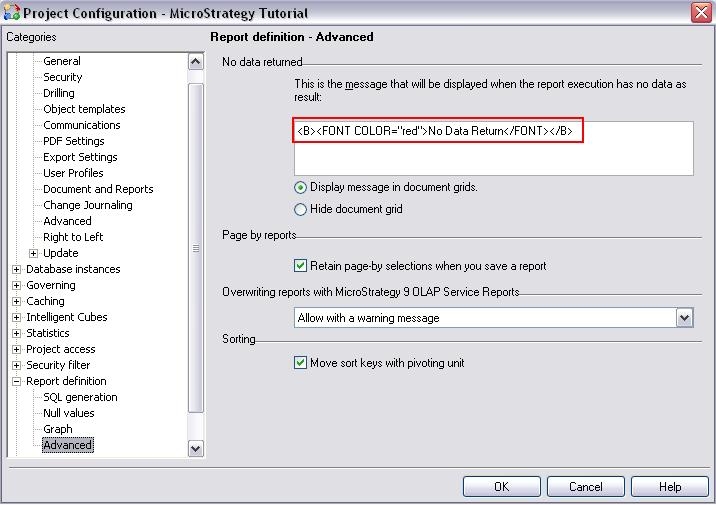The image size is (716, 505).
Task: Select Advanced under Report definition
Action: point(68,445)
